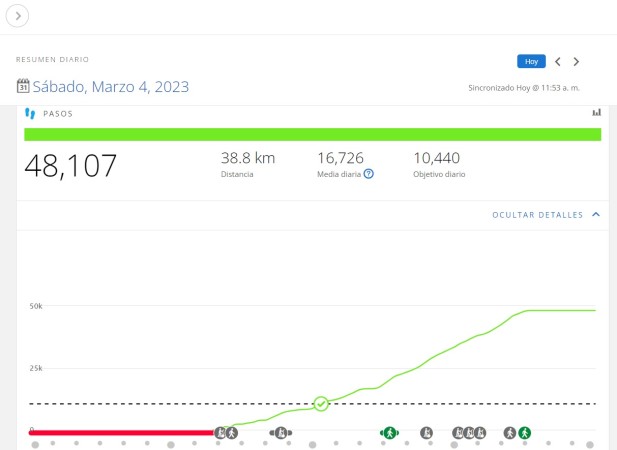This screenshot has height=450, width=617.
Task: Click the Sincronizado Hoy 11:53 a. m. text
Action: [x=524, y=88]
